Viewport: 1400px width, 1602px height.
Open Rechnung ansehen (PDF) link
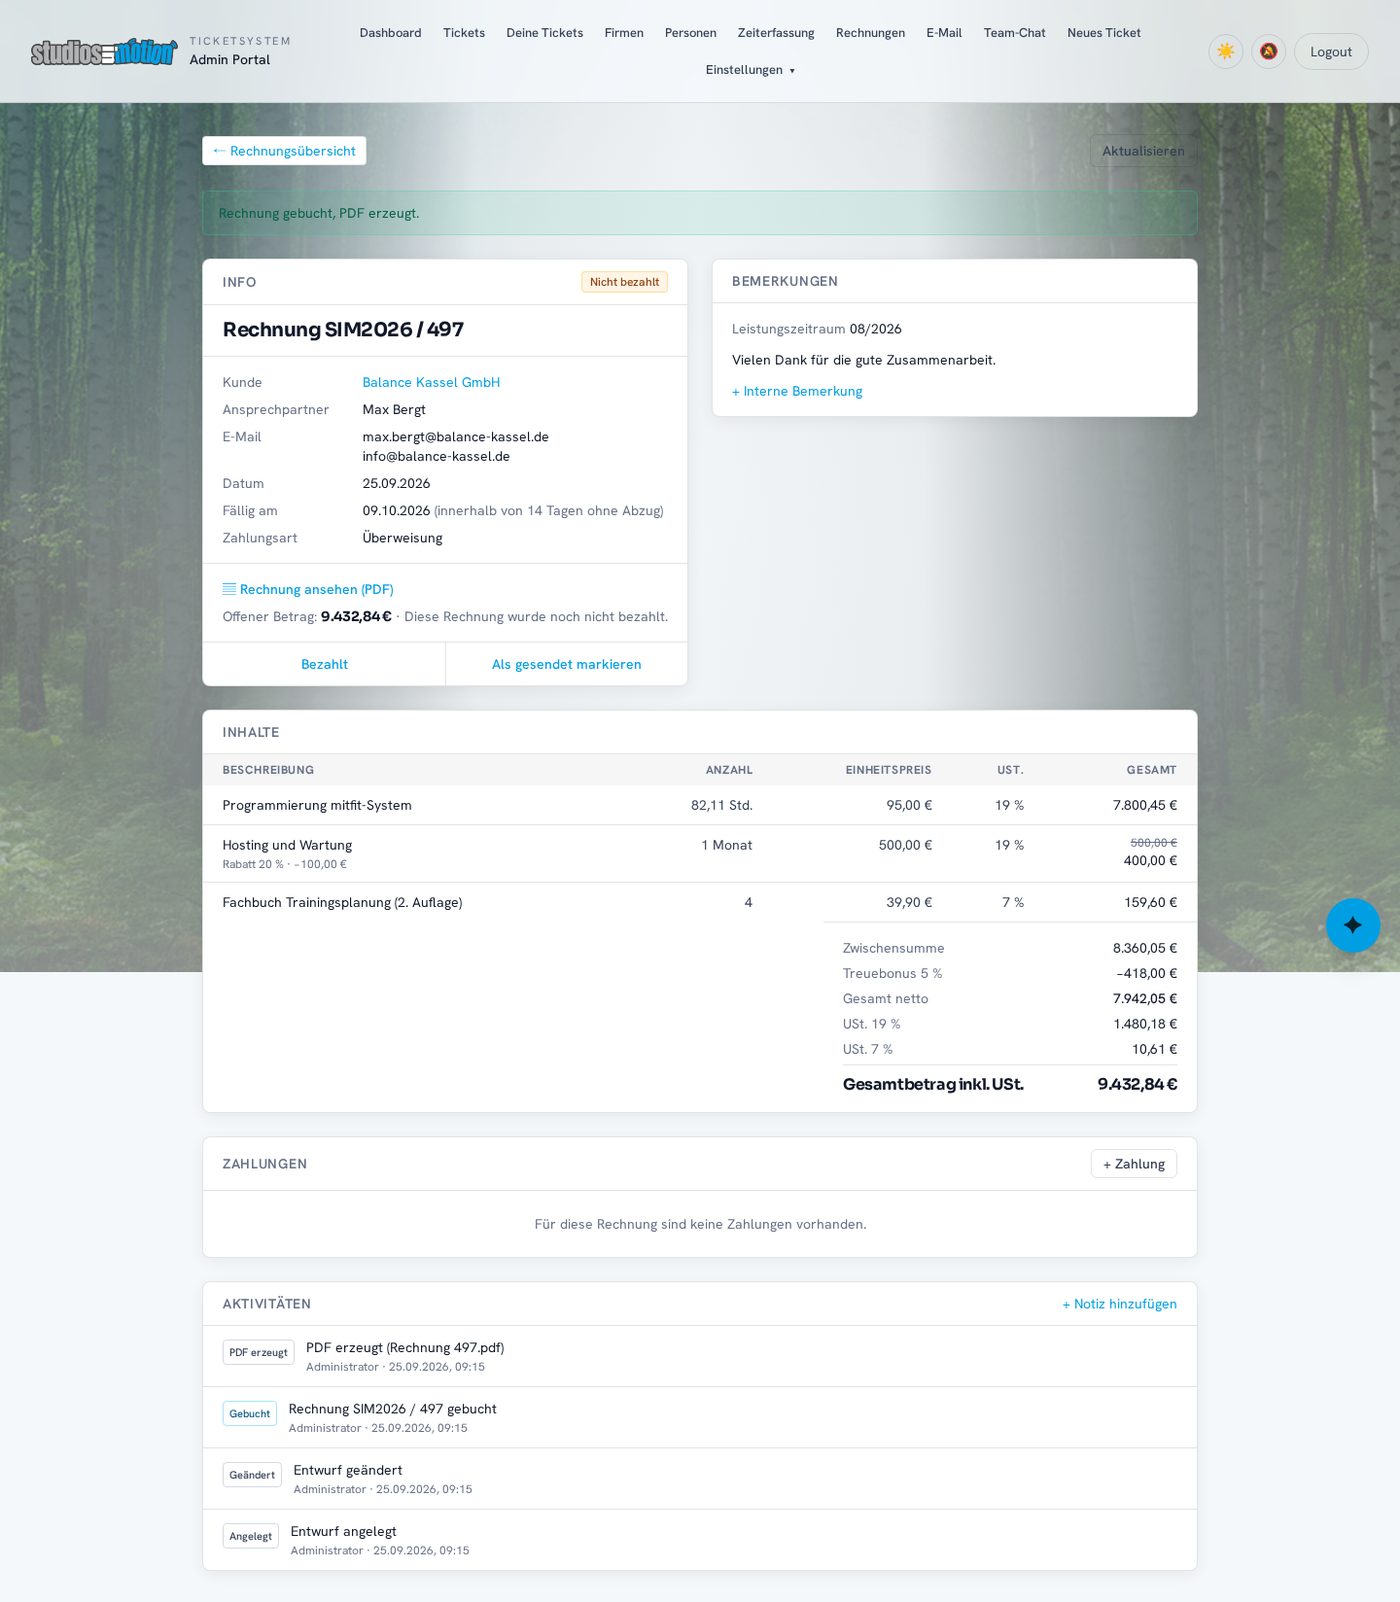point(308,589)
